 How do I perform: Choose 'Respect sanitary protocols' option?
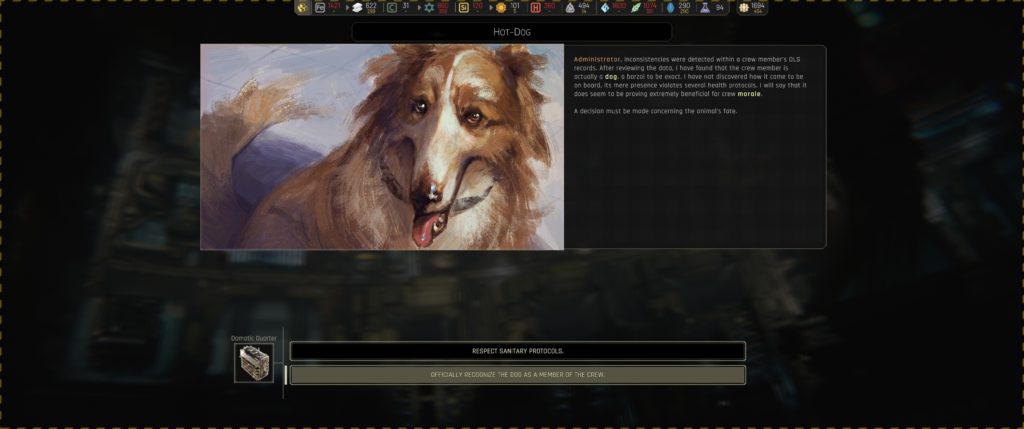point(517,351)
